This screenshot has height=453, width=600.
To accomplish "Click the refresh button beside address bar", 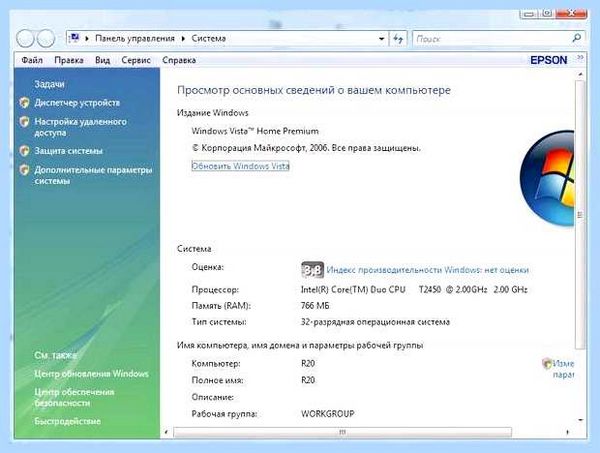I will click(398, 39).
